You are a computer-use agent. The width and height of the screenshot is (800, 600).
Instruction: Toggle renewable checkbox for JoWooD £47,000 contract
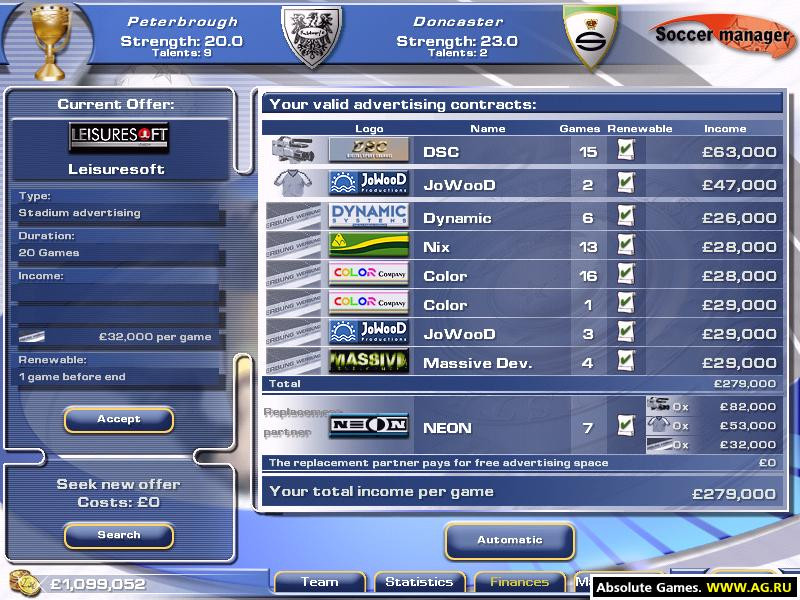click(x=626, y=183)
